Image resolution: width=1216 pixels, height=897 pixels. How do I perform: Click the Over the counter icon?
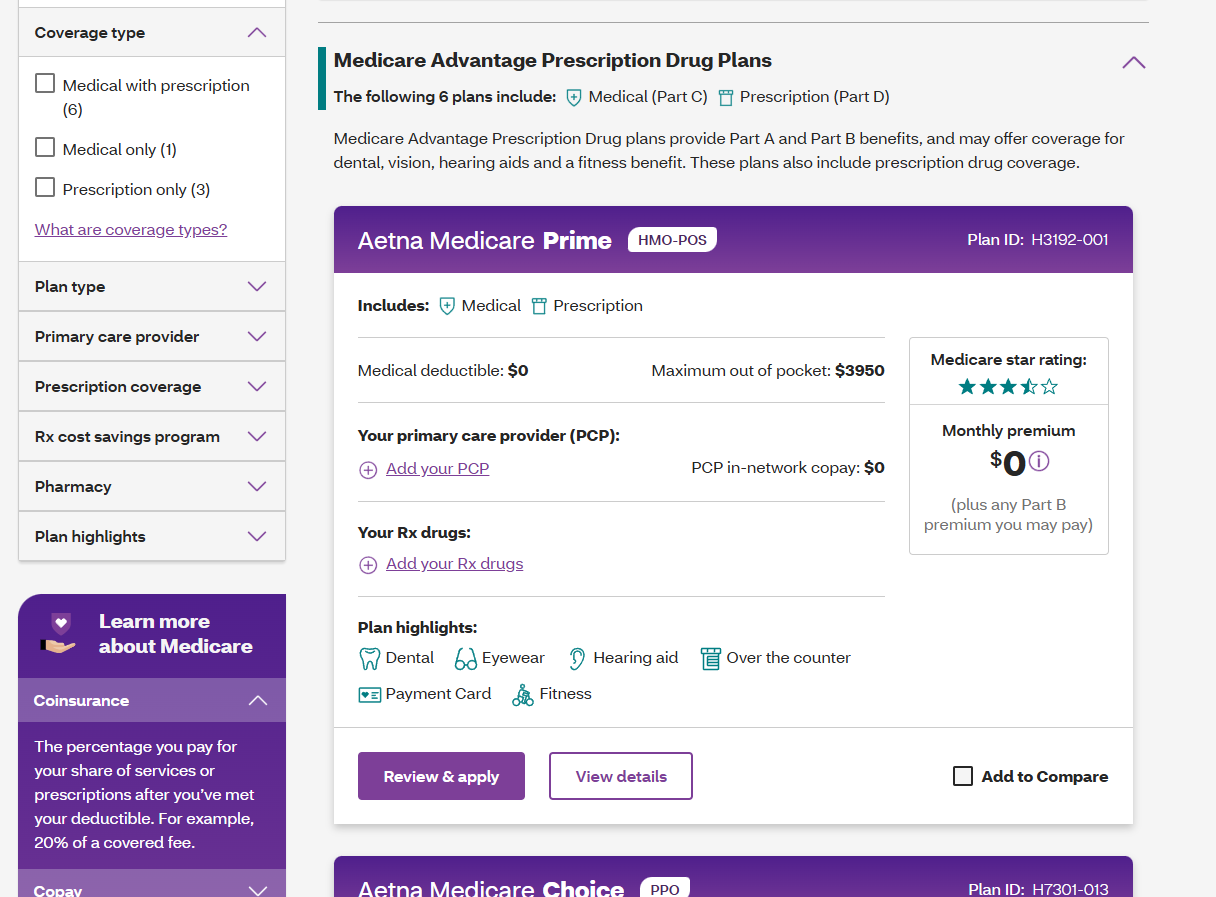710,658
